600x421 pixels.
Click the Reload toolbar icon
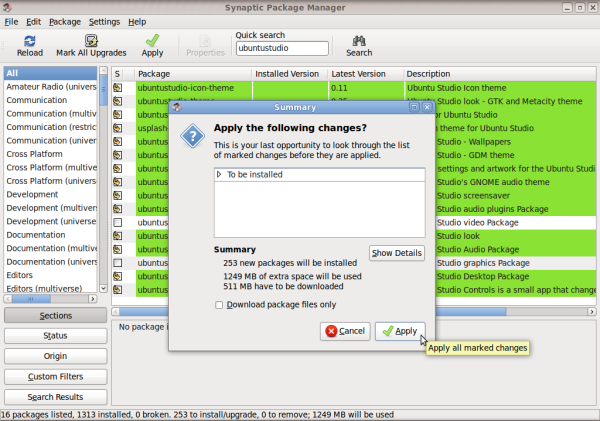pos(29,41)
